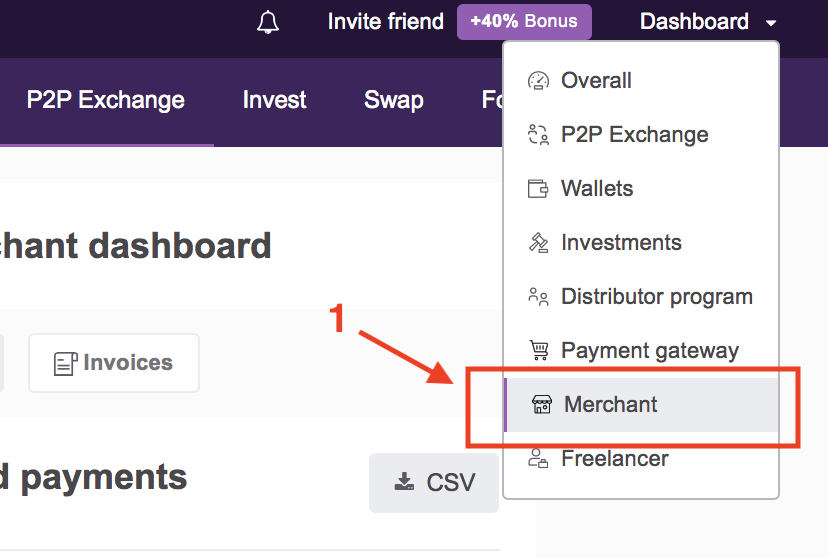Click the Payment gateway cart icon

[x=539, y=351]
